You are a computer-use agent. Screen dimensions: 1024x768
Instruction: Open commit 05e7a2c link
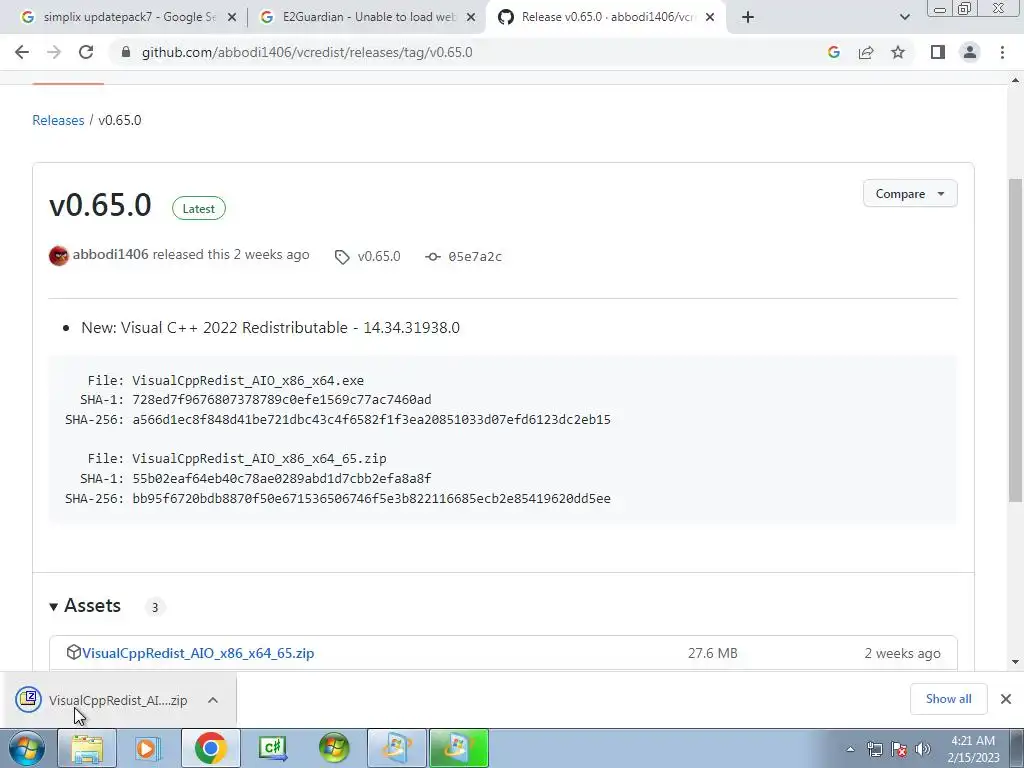coord(475,257)
